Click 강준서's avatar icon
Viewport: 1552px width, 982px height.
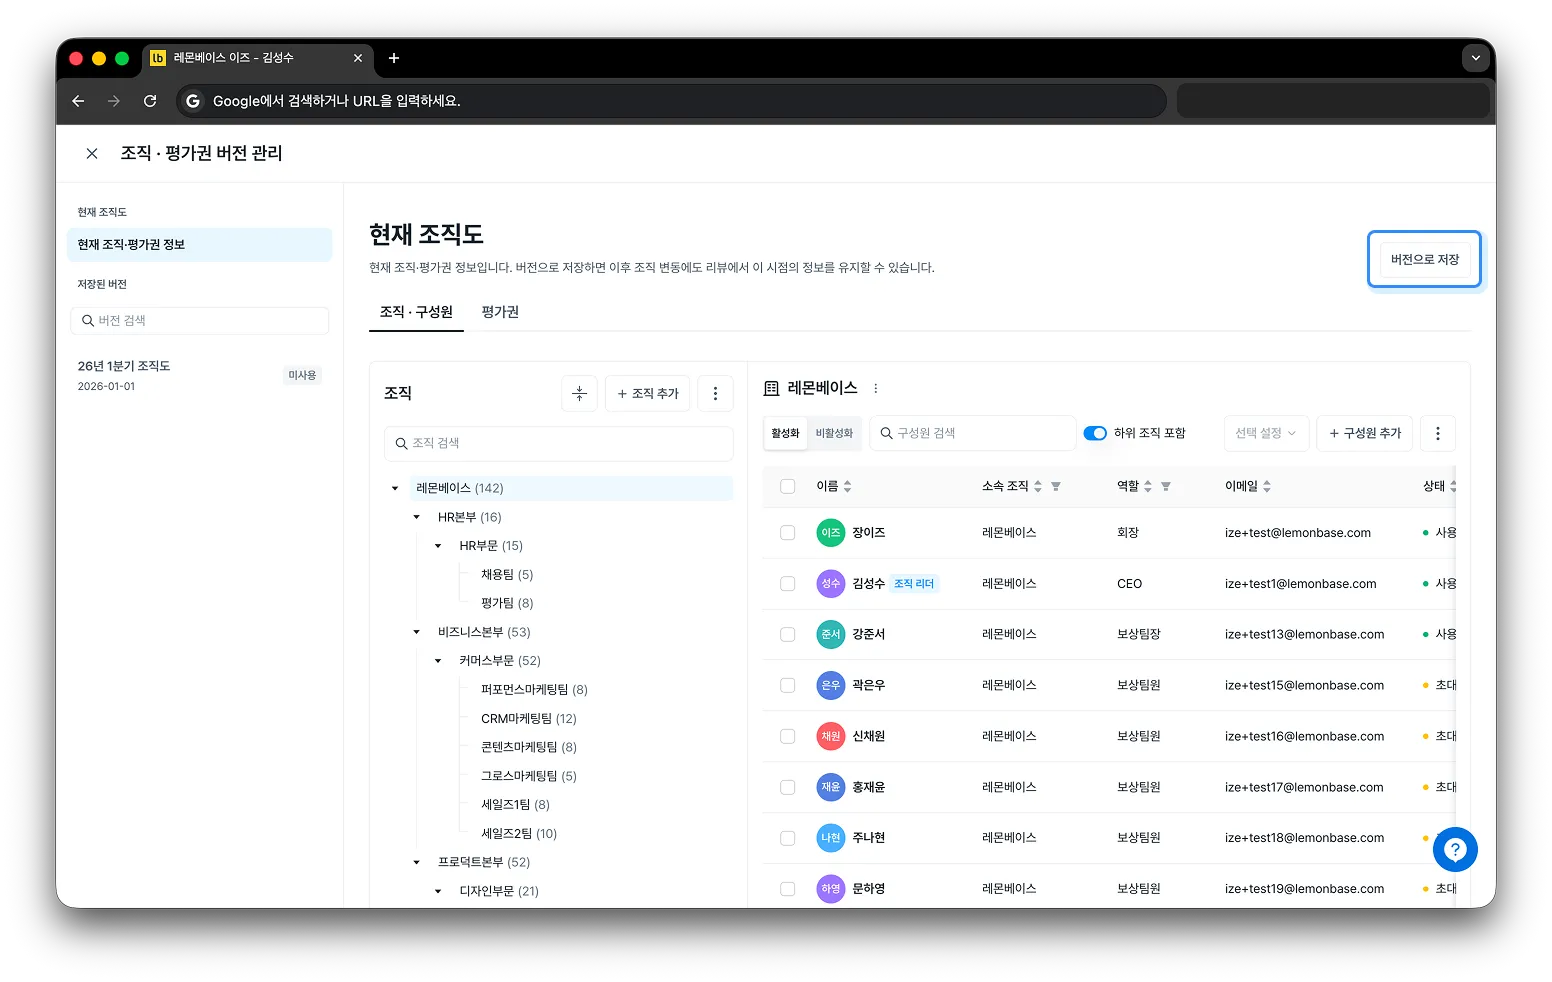coord(831,634)
